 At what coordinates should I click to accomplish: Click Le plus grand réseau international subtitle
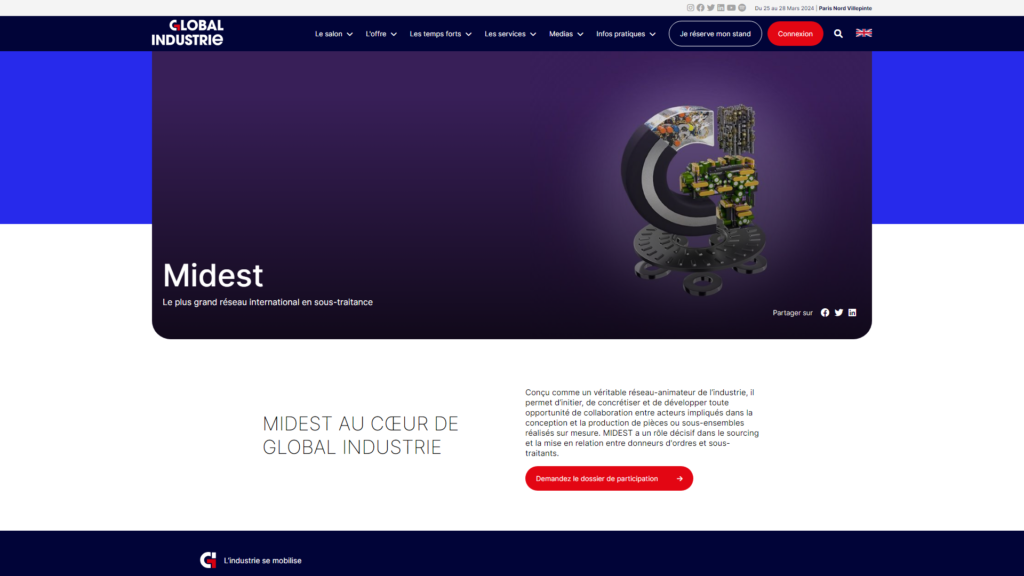268,302
